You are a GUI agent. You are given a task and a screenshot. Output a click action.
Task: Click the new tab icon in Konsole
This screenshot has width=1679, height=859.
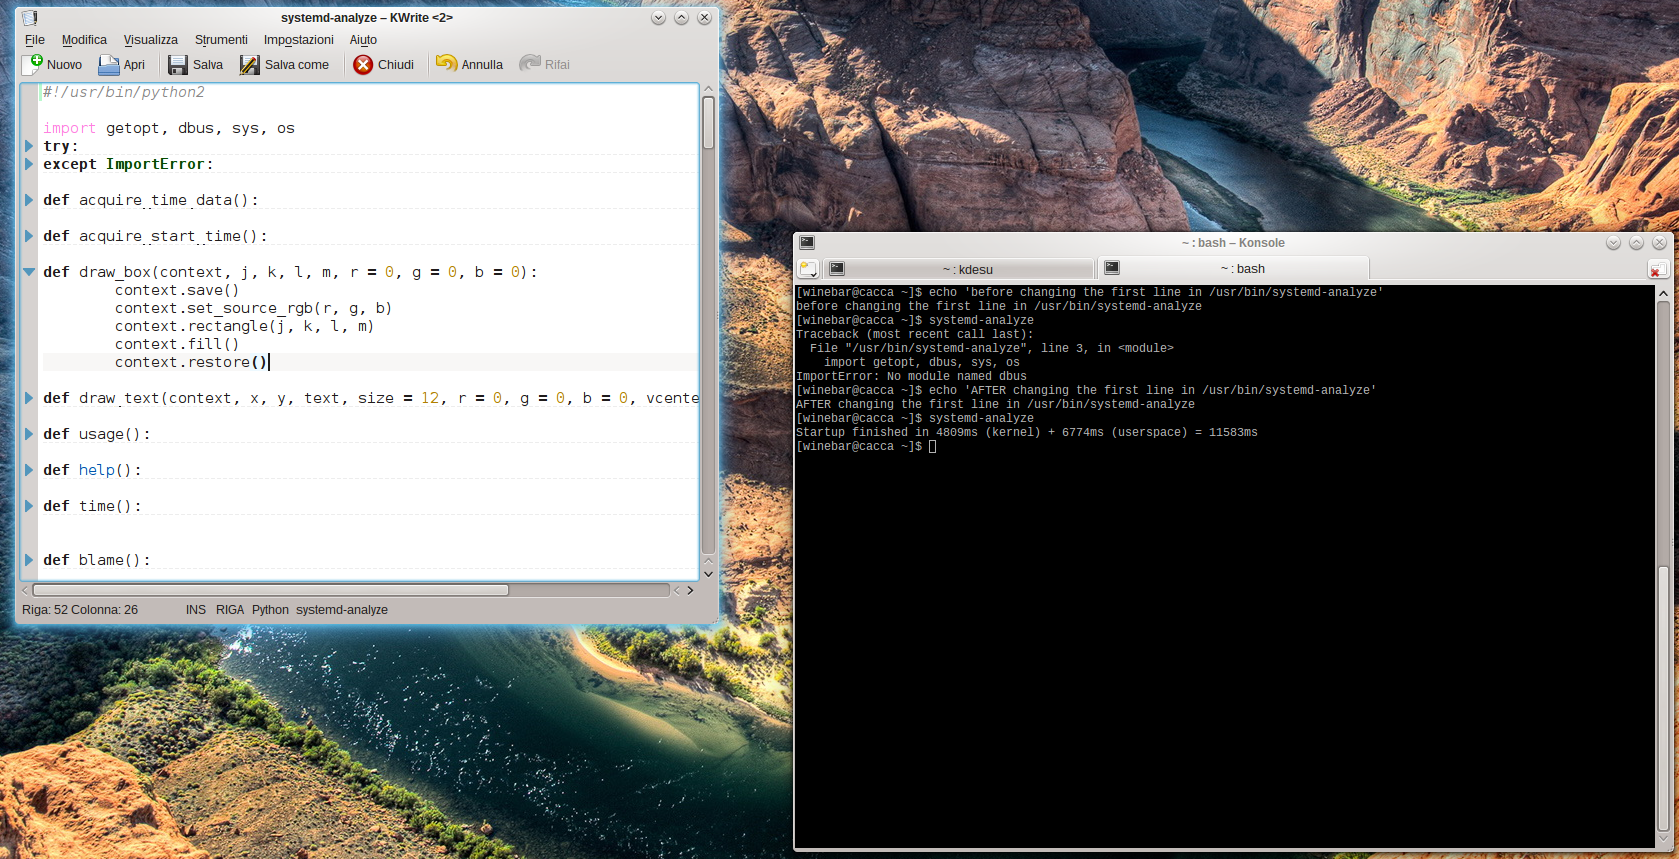click(808, 269)
